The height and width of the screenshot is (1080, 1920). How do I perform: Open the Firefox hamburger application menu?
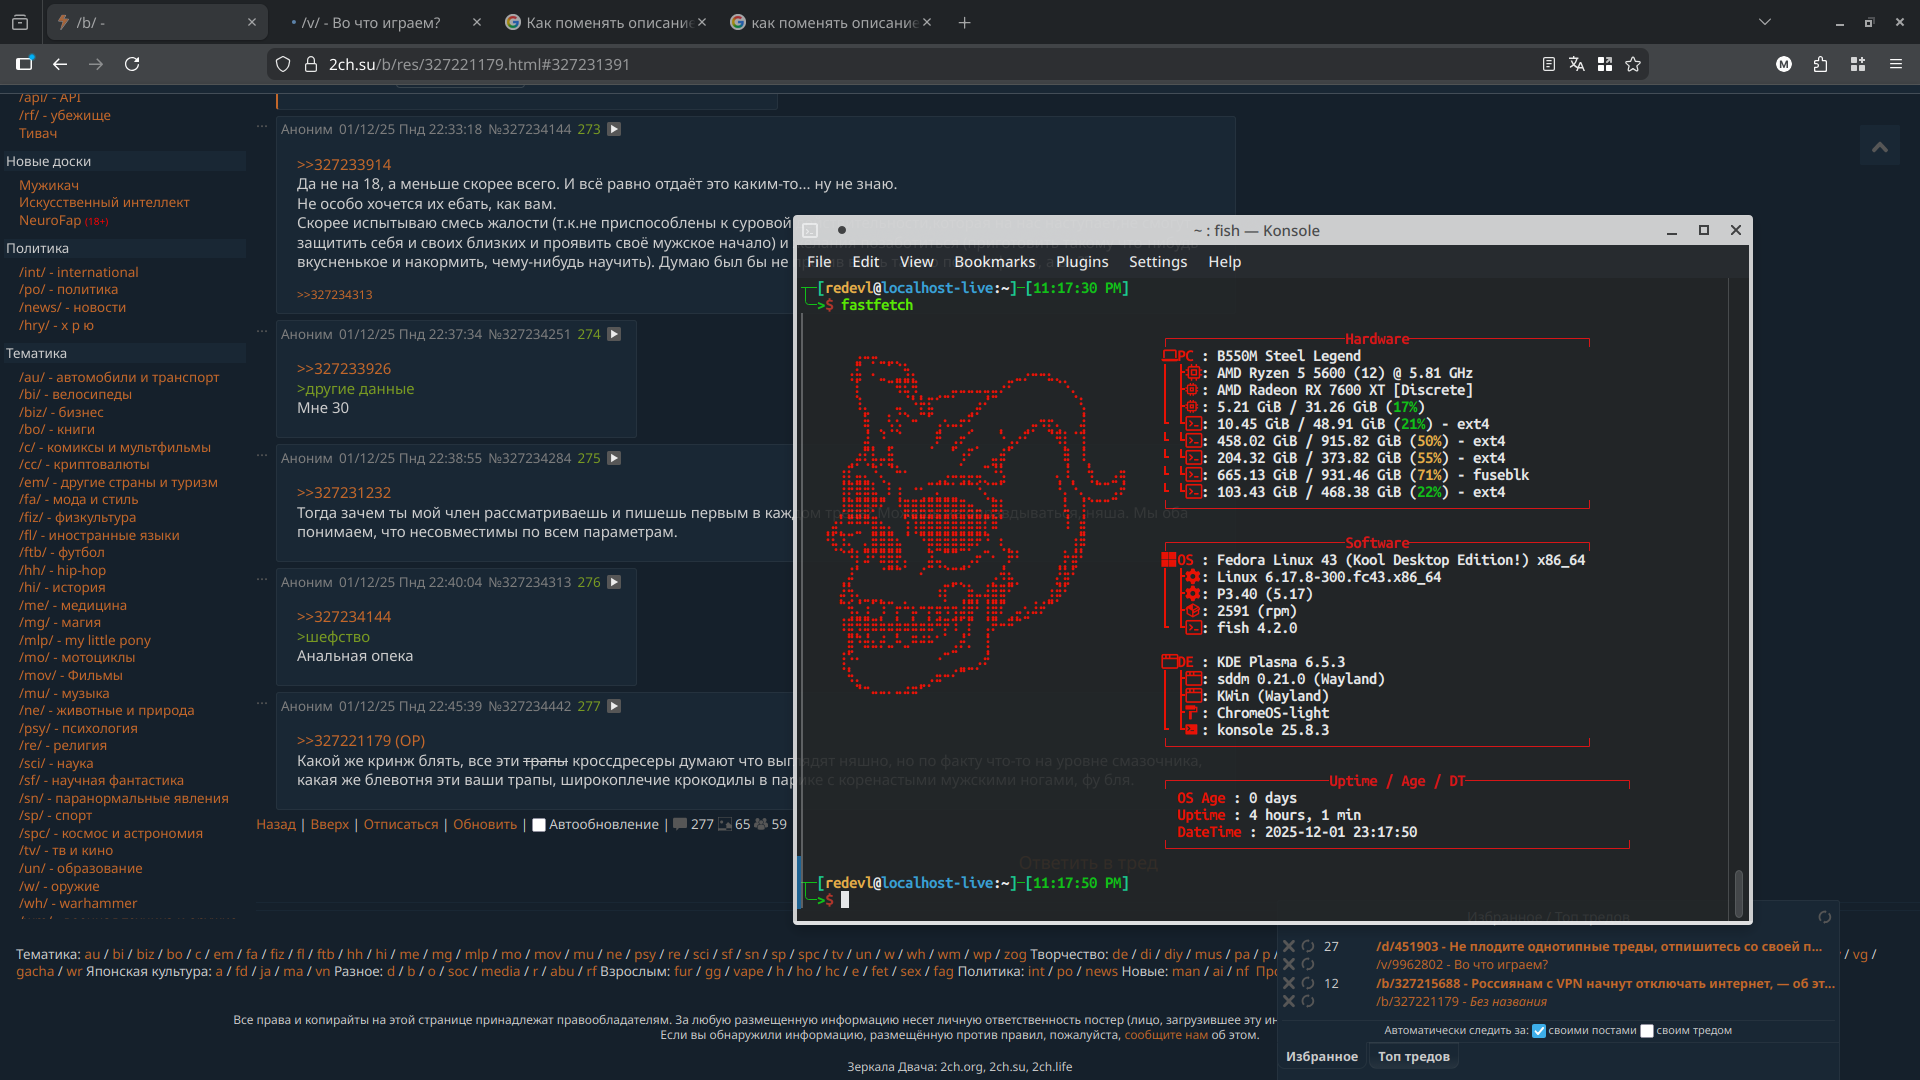pos(1895,64)
